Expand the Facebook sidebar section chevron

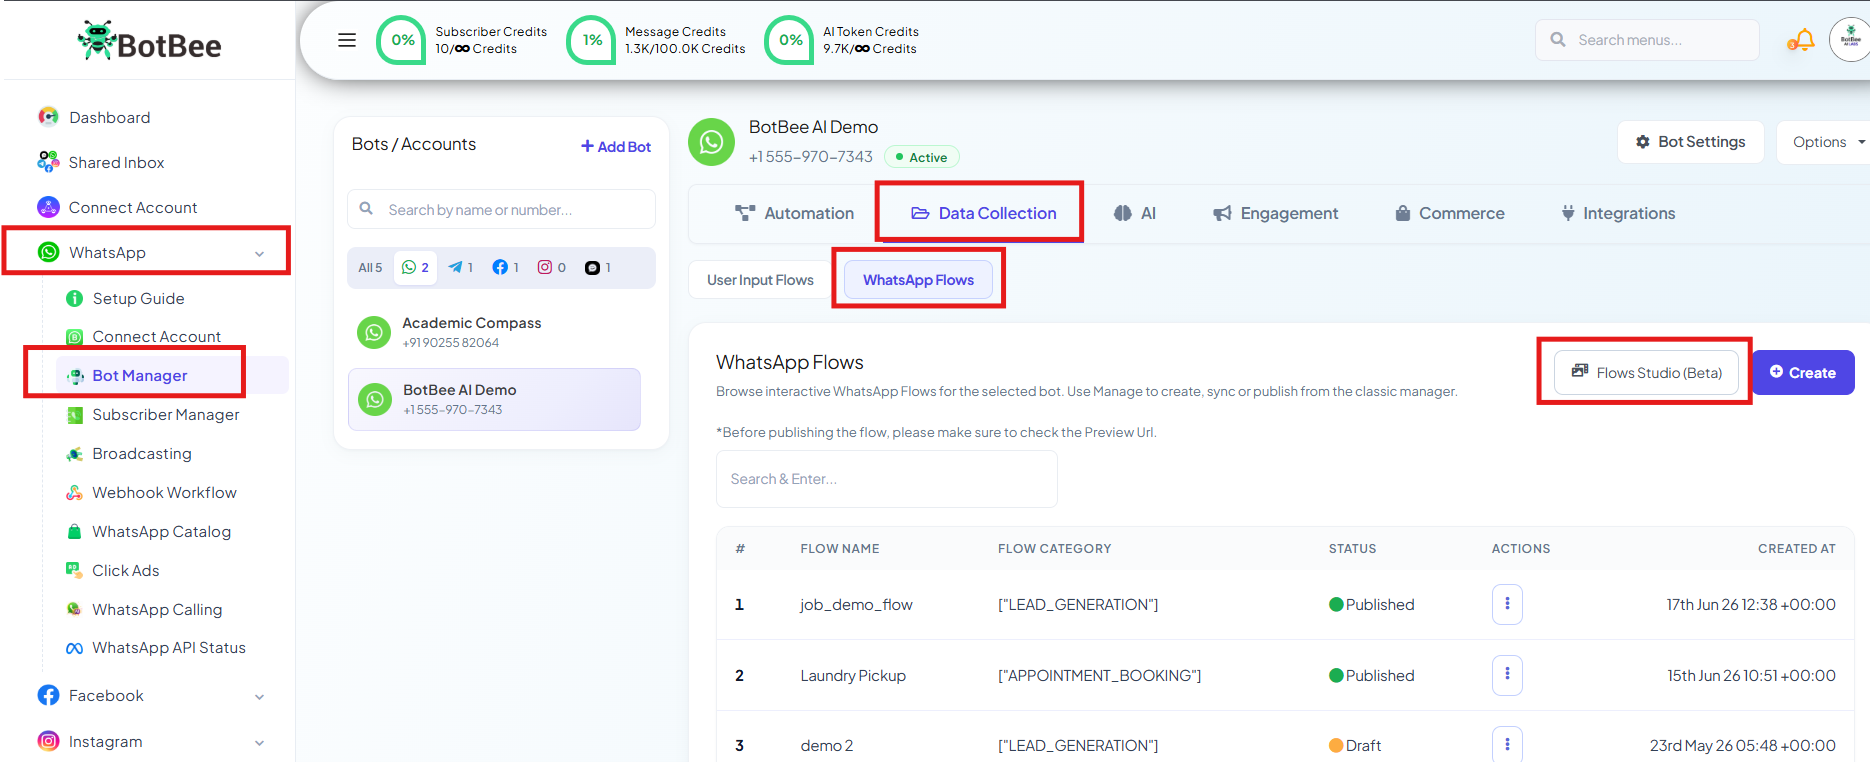point(259,697)
